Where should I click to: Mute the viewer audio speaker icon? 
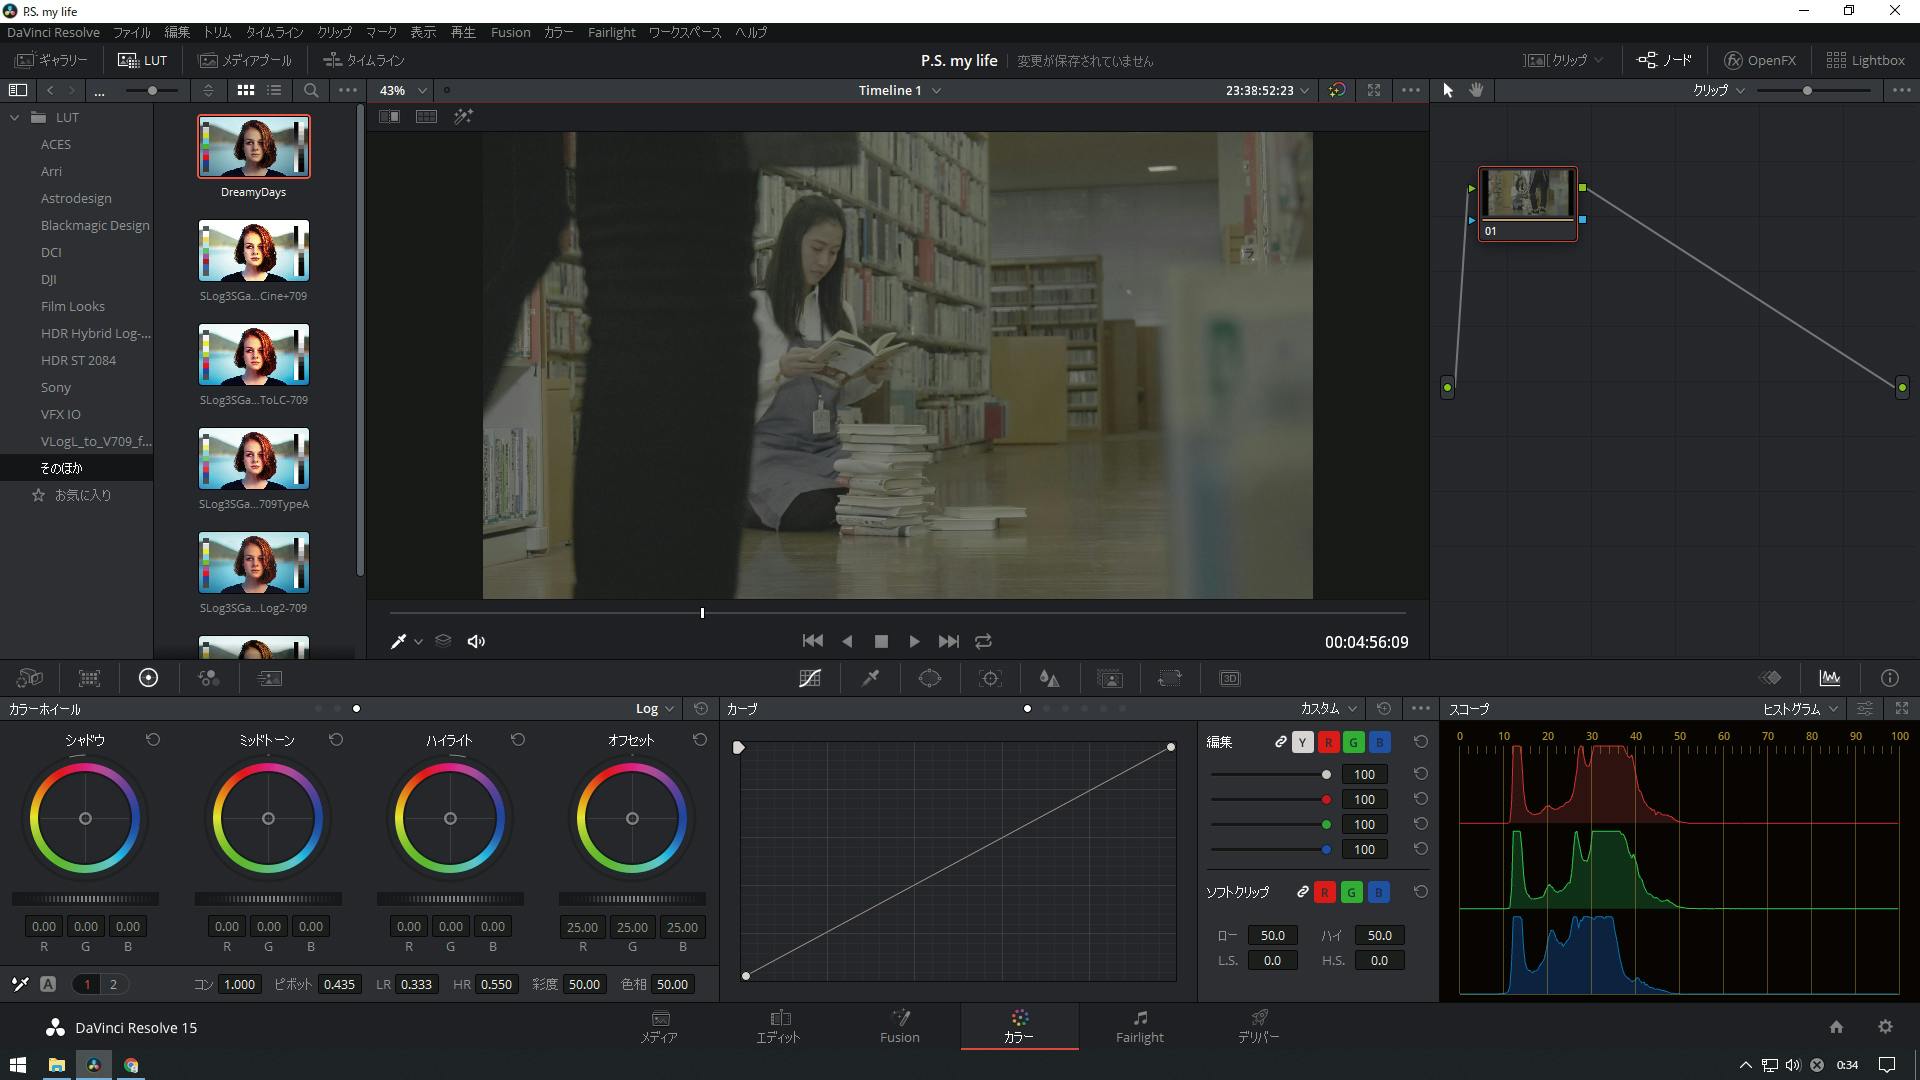pos(476,642)
